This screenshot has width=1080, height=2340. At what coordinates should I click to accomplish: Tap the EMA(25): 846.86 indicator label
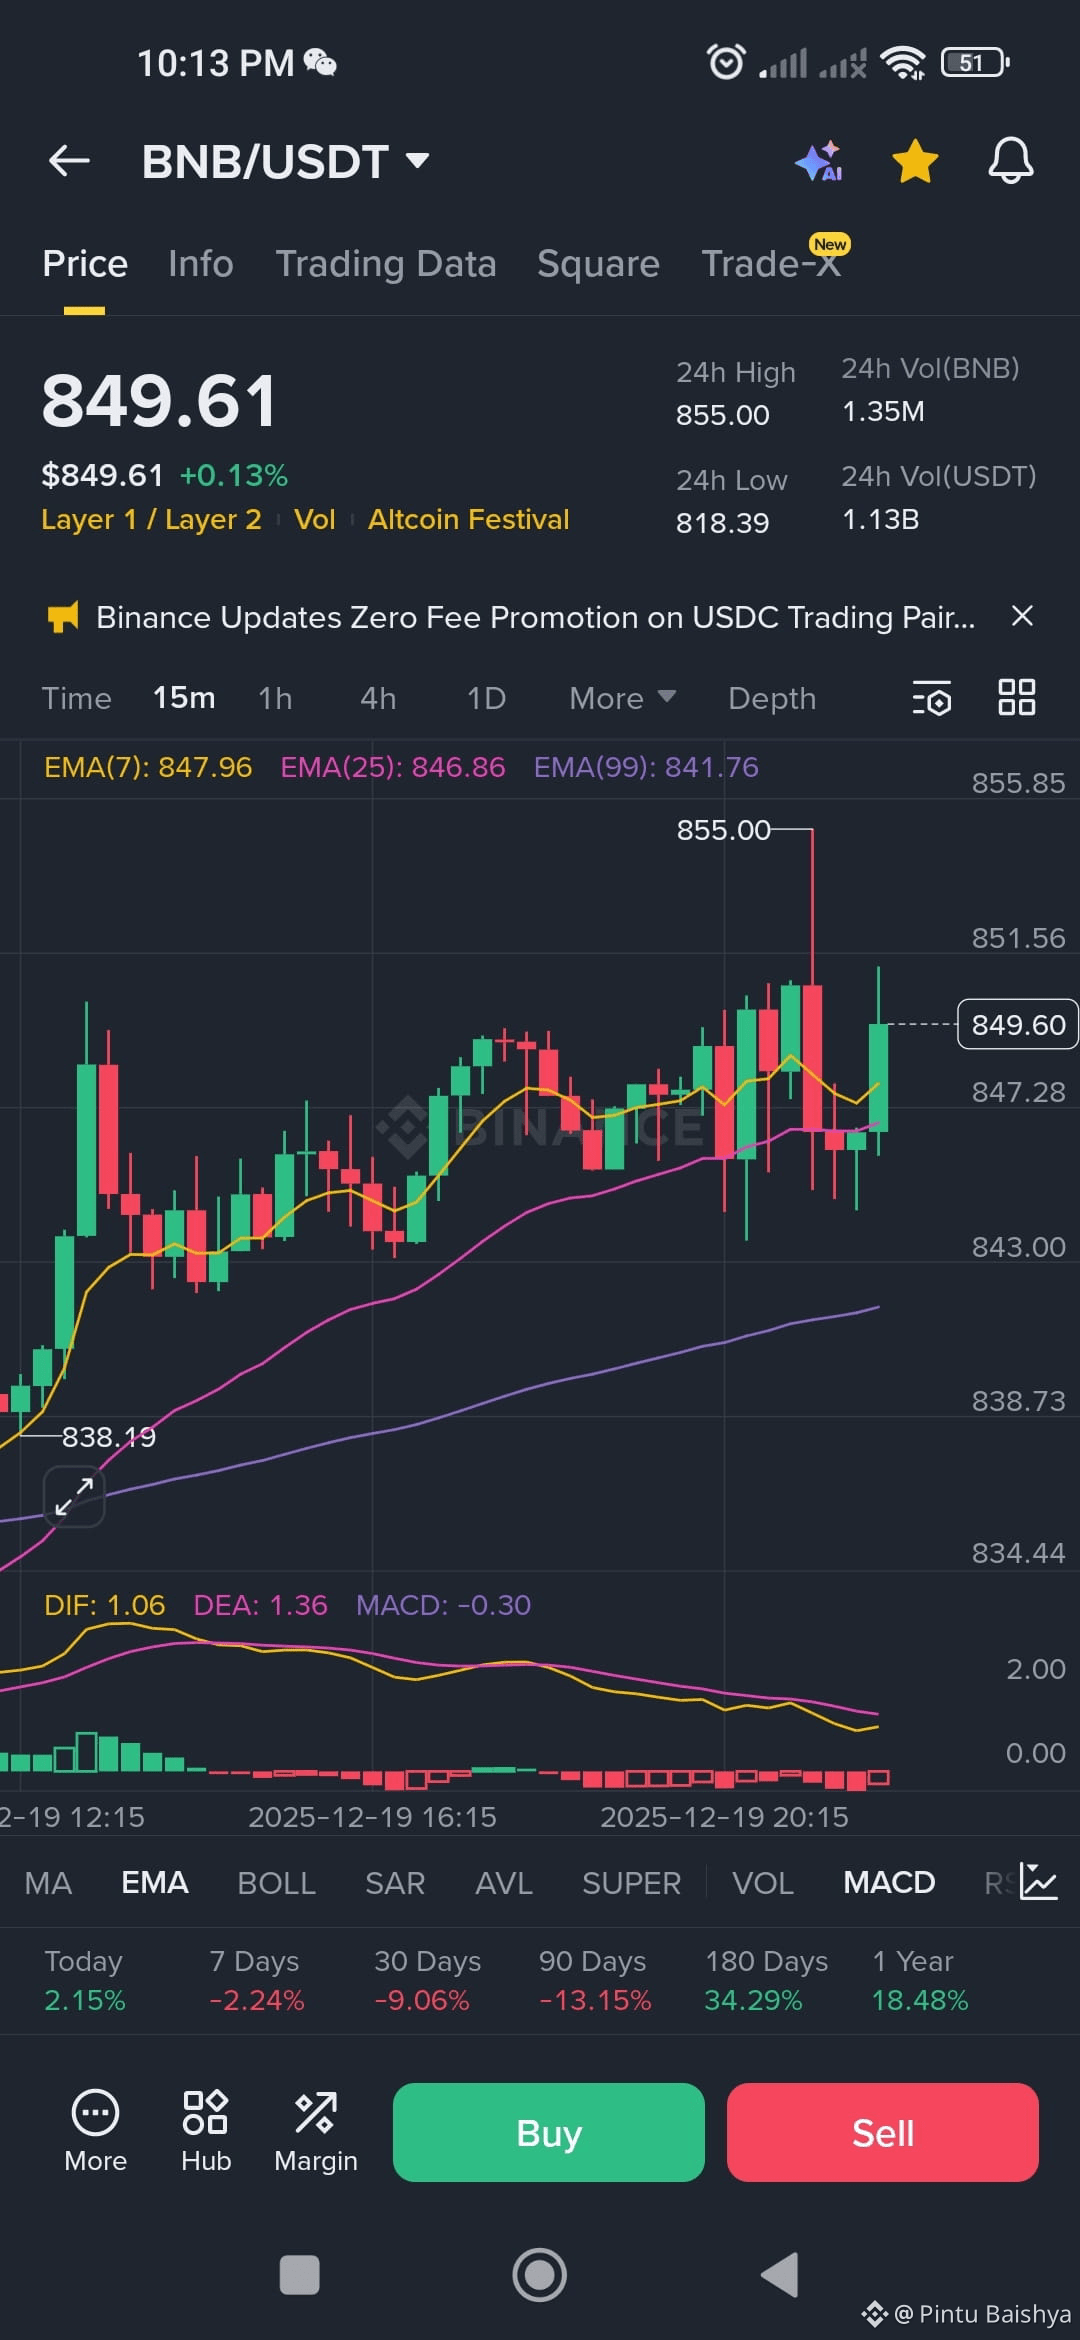tap(393, 767)
